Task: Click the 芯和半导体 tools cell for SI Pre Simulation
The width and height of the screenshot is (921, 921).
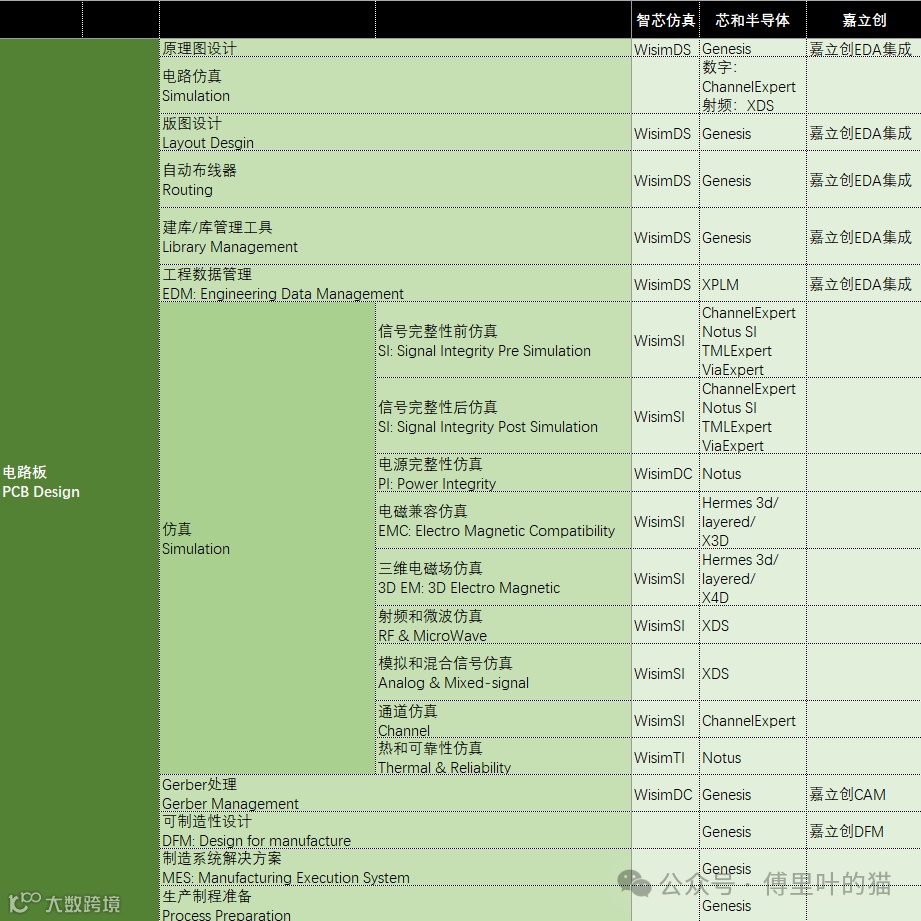Action: click(752, 341)
